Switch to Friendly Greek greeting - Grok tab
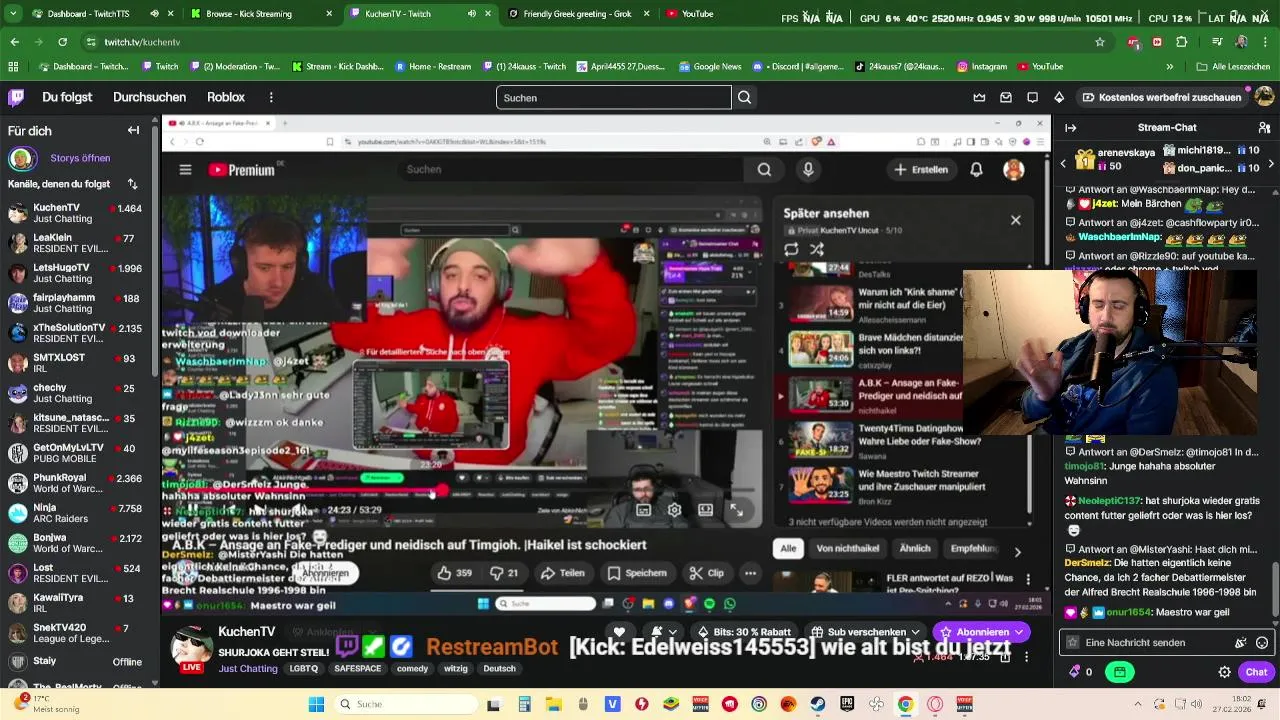The height and width of the screenshot is (720, 1280). coord(578,14)
